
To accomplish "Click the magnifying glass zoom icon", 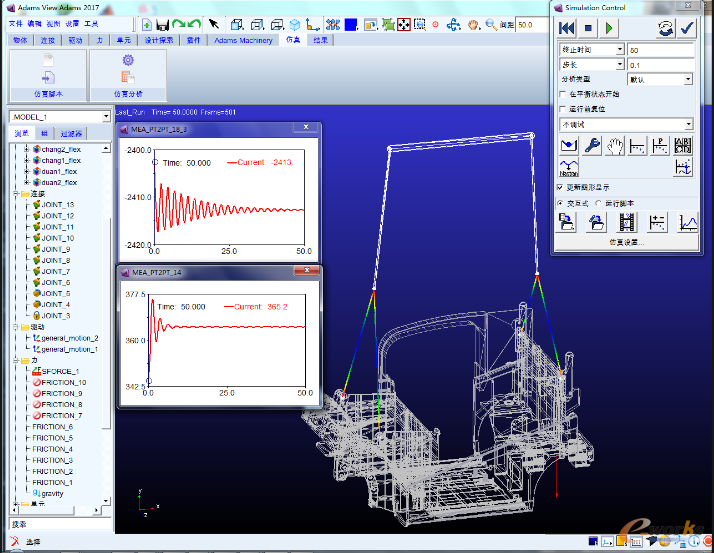I will click(491, 25).
